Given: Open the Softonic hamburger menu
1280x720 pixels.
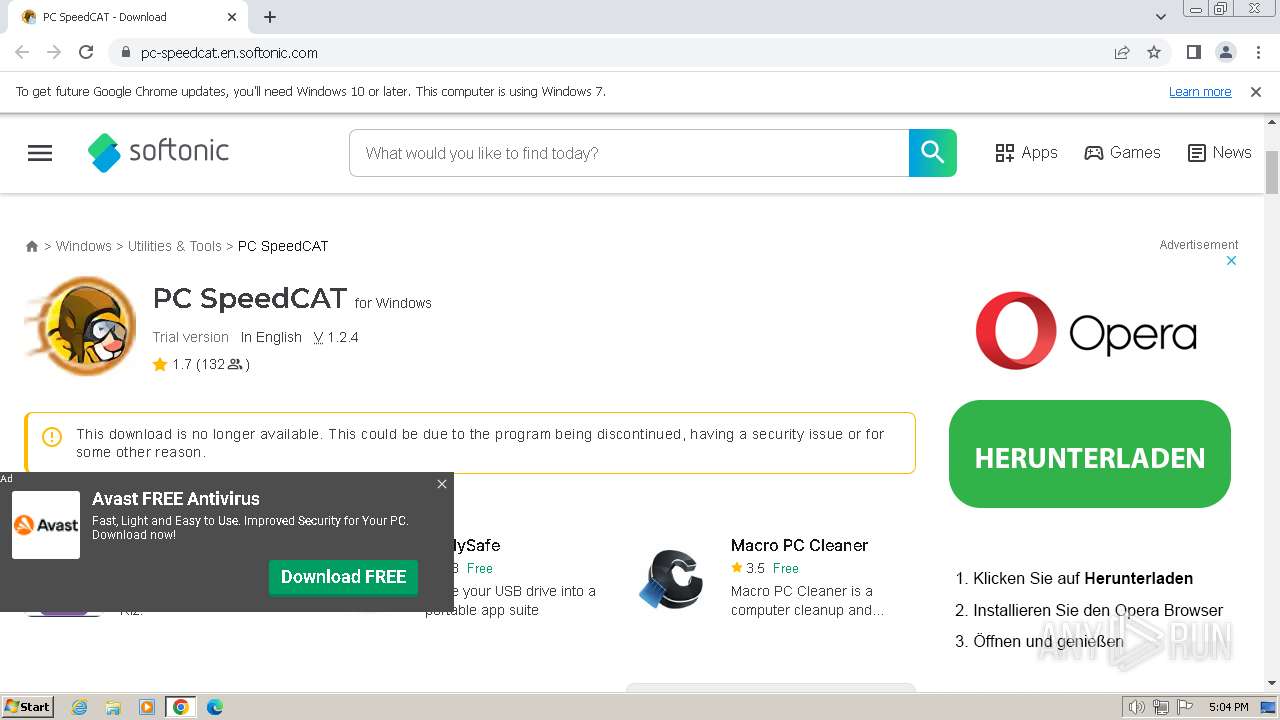Looking at the screenshot, I should 40,153.
